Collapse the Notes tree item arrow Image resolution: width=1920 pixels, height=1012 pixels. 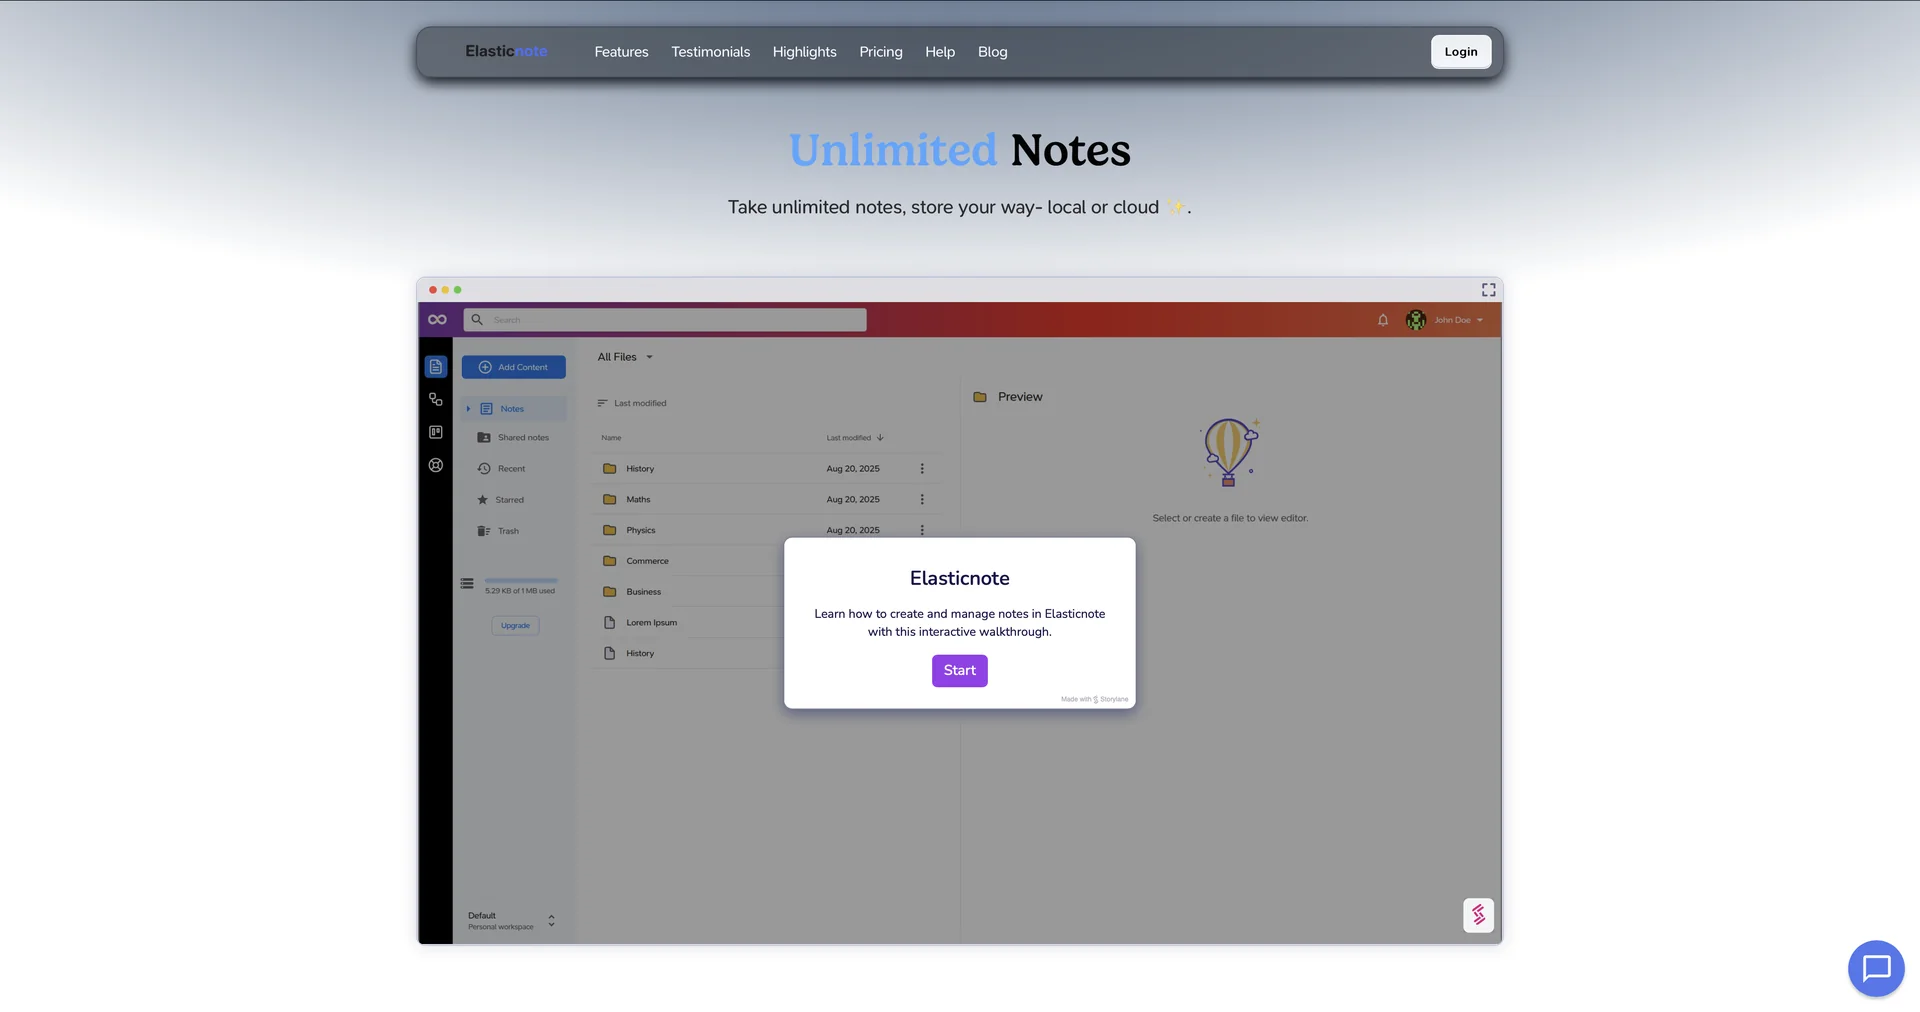point(468,408)
